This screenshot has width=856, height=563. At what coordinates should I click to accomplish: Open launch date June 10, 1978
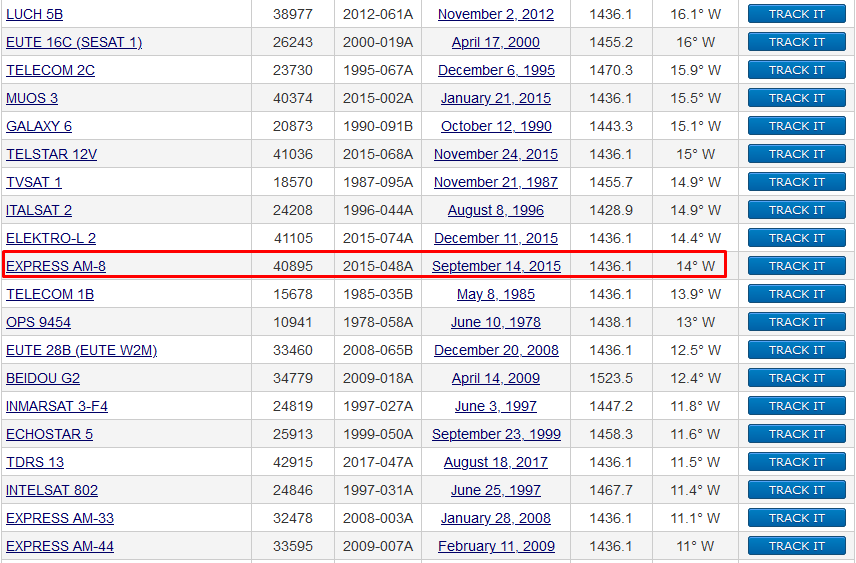[496, 323]
